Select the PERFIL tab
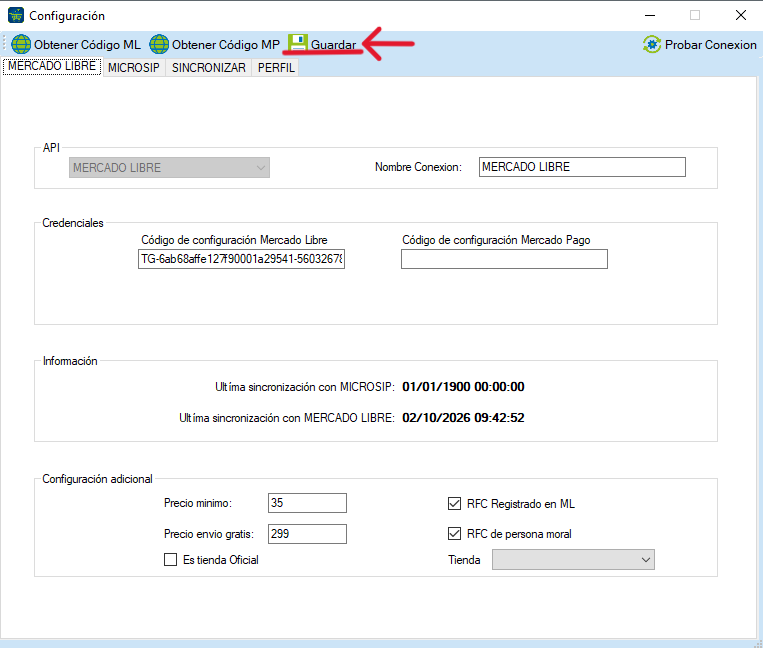This screenshot has width=763, height=648. (276, 68)
